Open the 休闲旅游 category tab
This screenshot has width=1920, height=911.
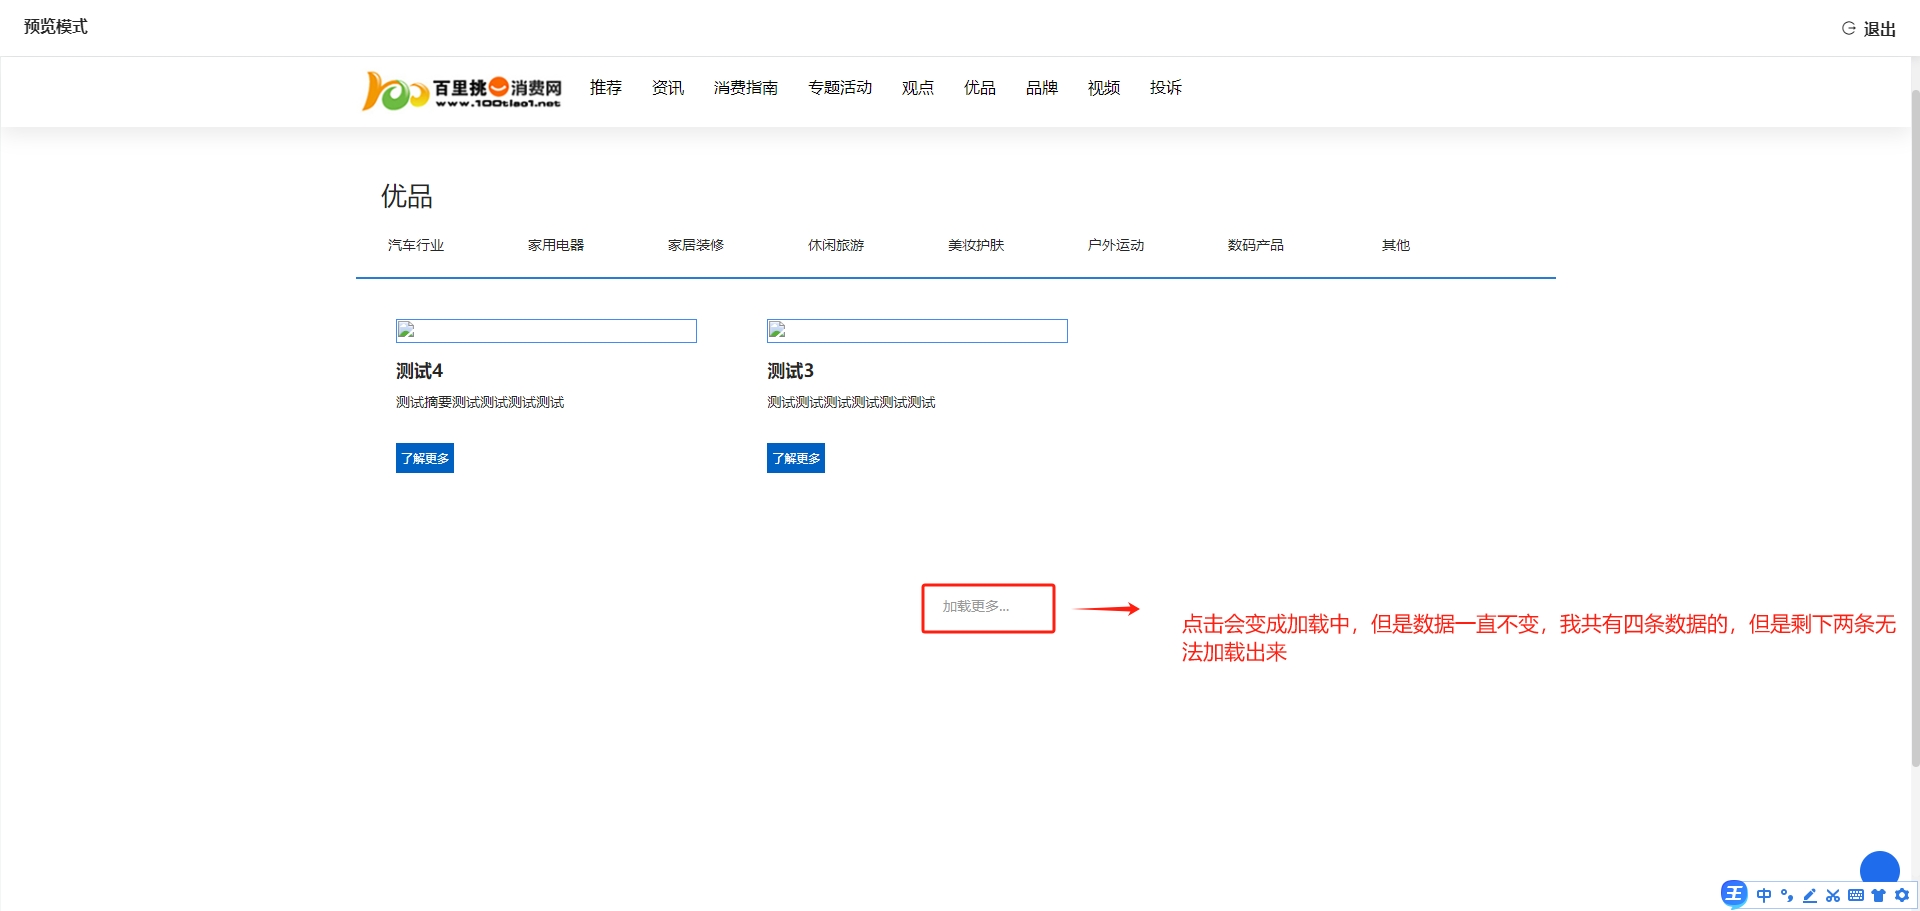pyautogui.click(x=836, y=245)
